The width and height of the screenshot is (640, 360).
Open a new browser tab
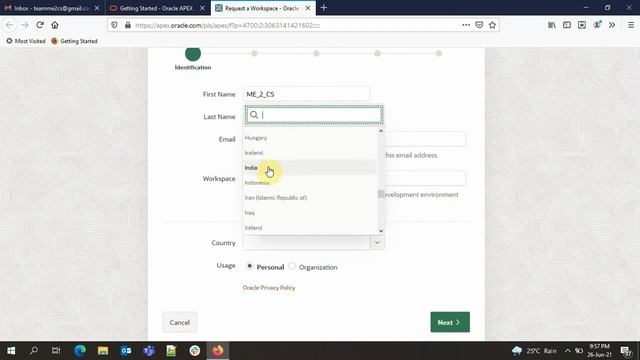point(324,8)
